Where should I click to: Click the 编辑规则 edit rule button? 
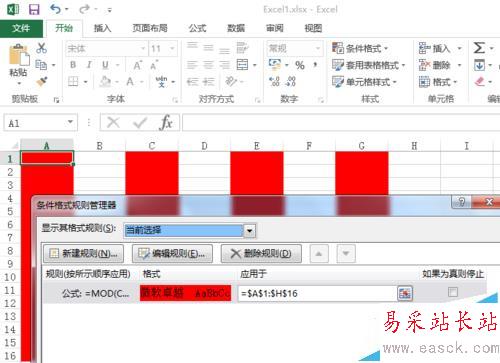click(172, 254)
